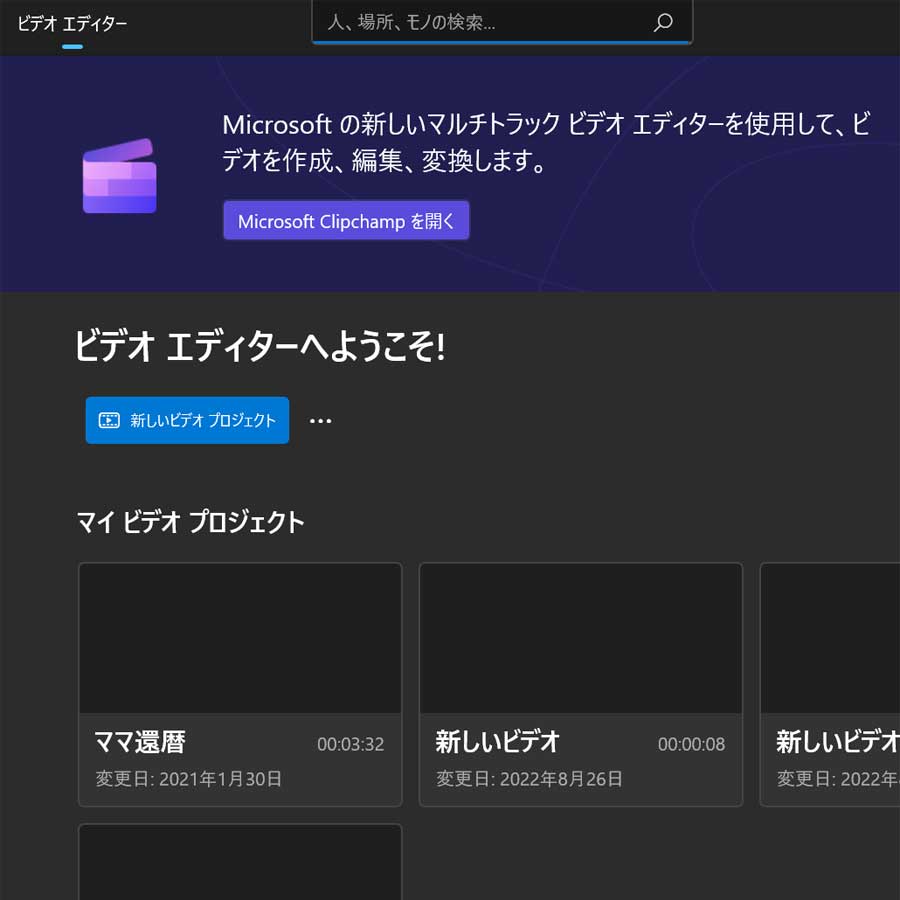Click the magnifying glass search icon
900x900 pixels.
[x=663, y=22]
